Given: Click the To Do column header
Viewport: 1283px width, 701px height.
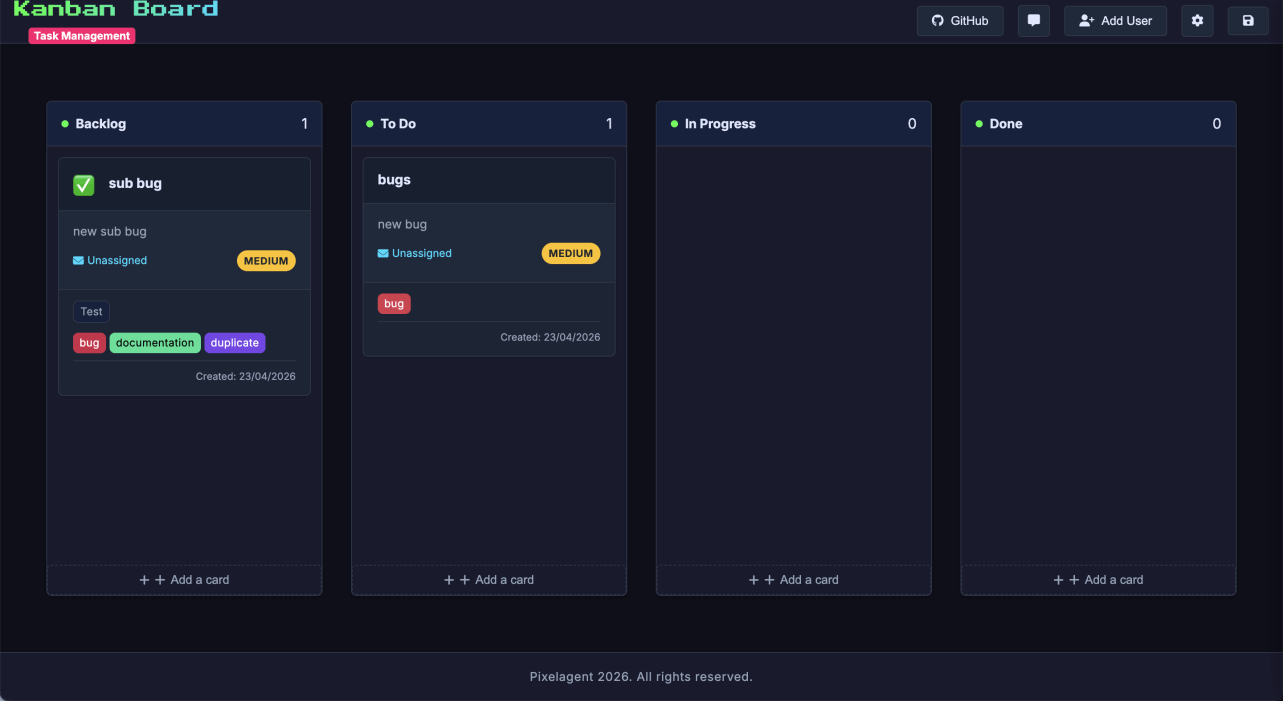Looking at the screenshot, I should point(489,124).
